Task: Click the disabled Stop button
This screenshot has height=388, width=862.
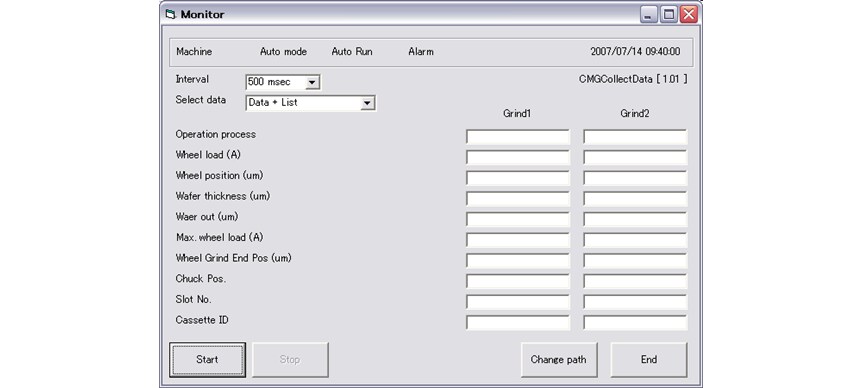Action: [290, 360]
